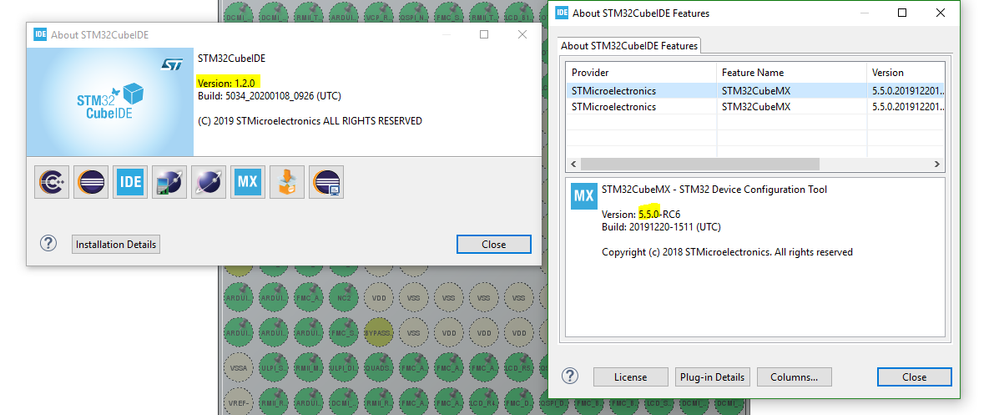Sort by the Feature Name column header
This screenshot has height=415, width=999.
(x=791, y=72)
